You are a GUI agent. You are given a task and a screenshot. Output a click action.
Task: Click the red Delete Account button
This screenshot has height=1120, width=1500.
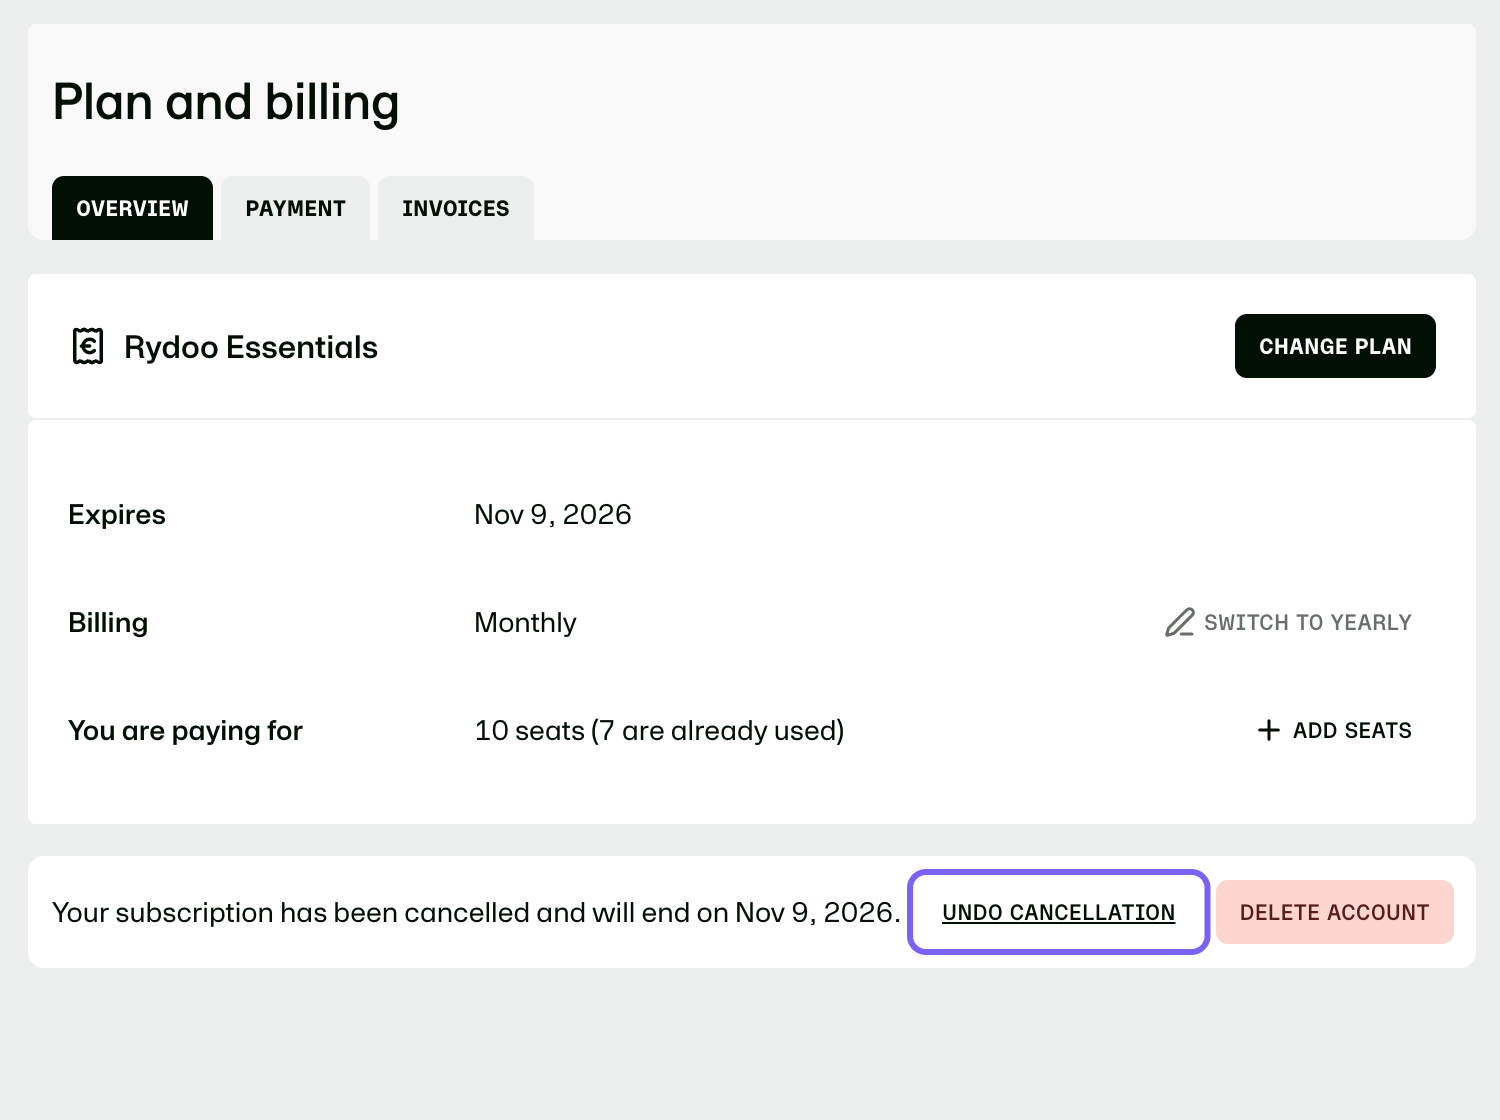pos(1334,912)
